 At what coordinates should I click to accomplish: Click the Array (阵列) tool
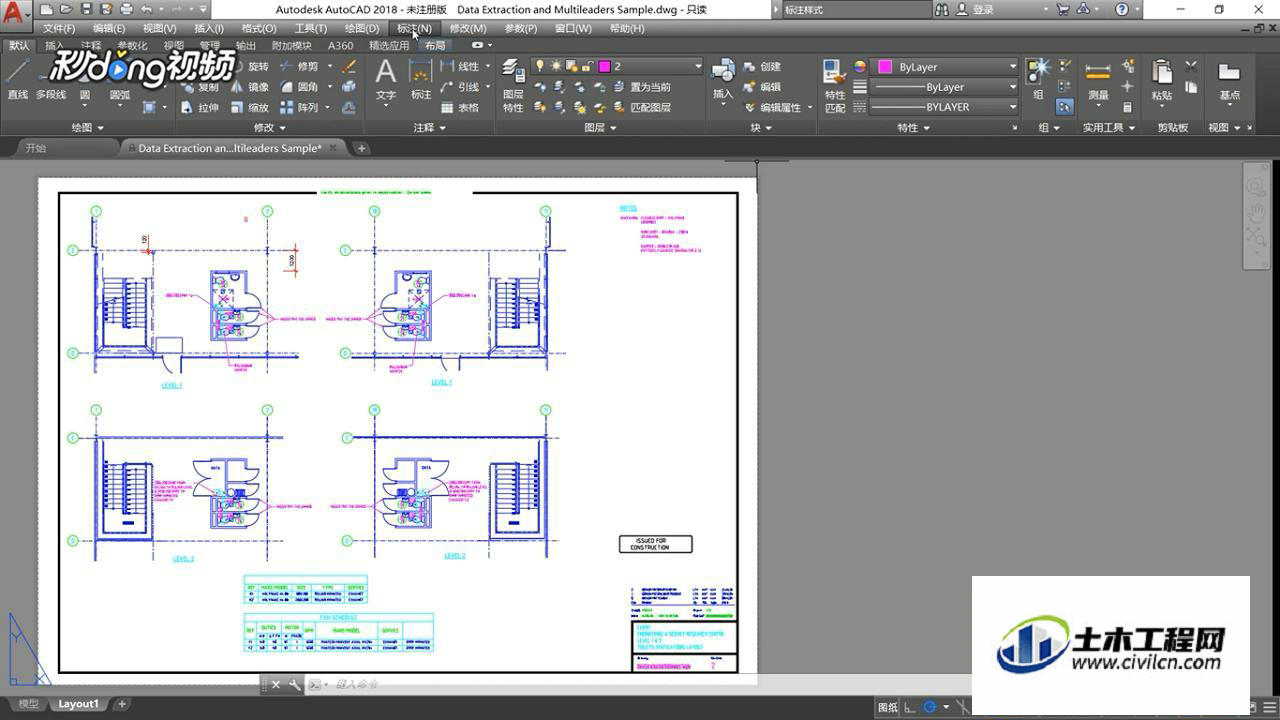click(x=299, y=107)
